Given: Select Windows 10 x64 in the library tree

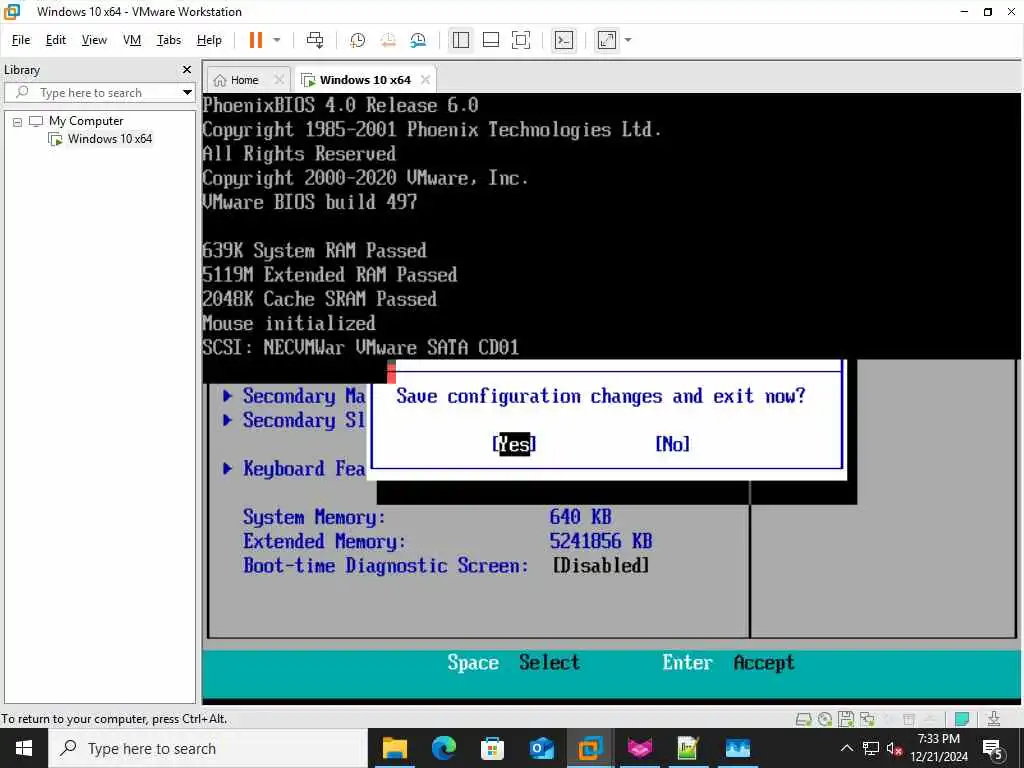Looking at the screenshot, I should pos(109,138).
